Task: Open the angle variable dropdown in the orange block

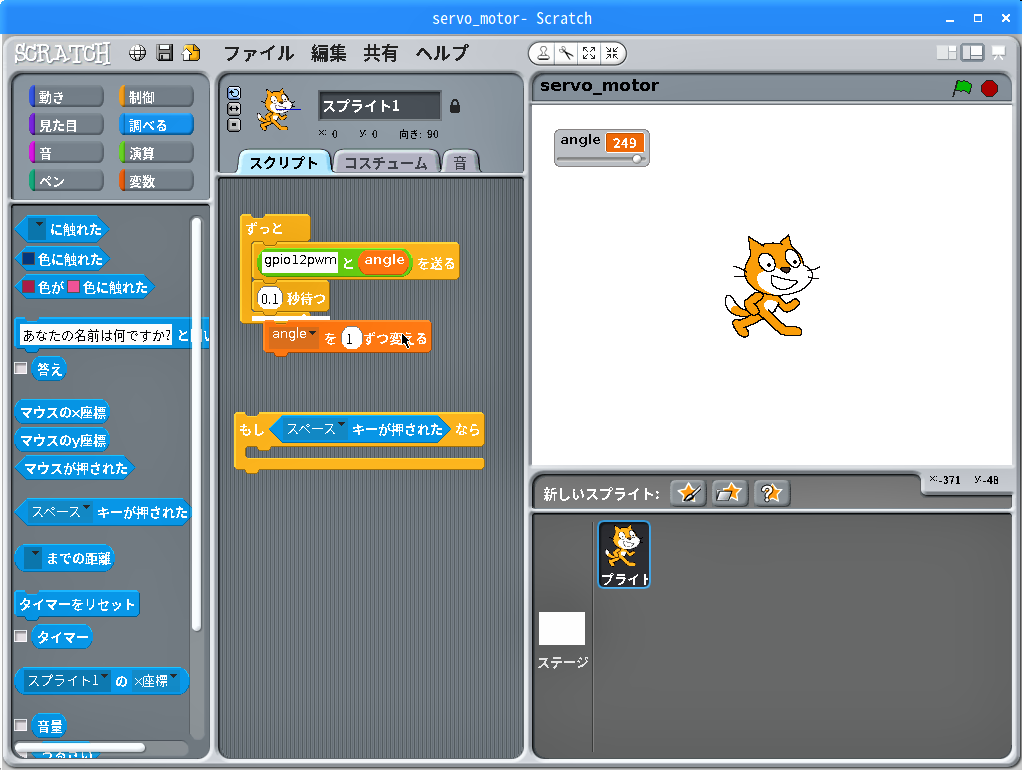Action: pos(311,334)
